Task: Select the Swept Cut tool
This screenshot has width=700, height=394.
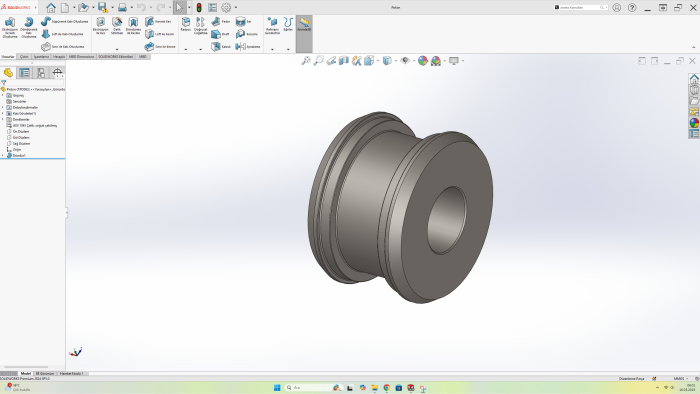Action: [158, 21]
